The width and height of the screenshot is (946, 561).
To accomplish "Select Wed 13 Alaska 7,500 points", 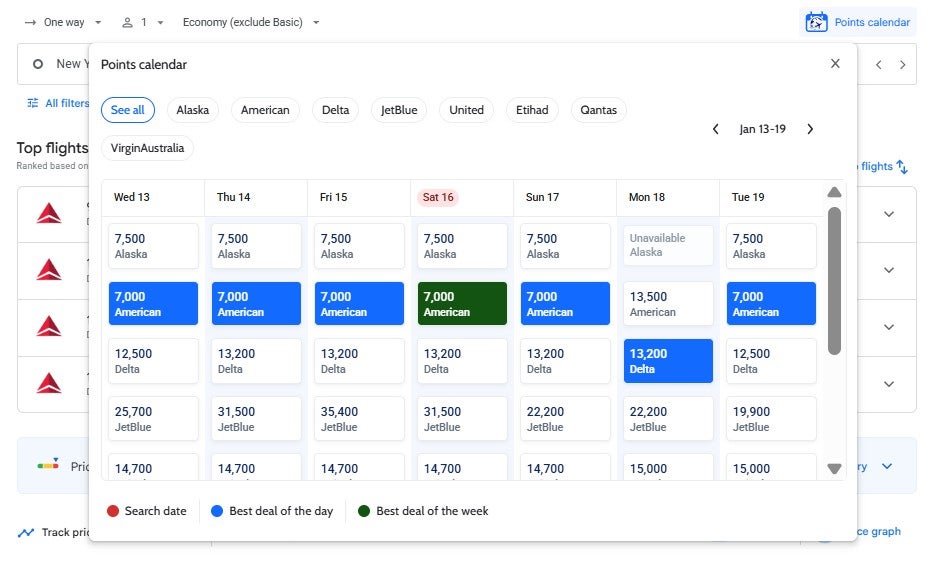I will (x=153, y=246).
